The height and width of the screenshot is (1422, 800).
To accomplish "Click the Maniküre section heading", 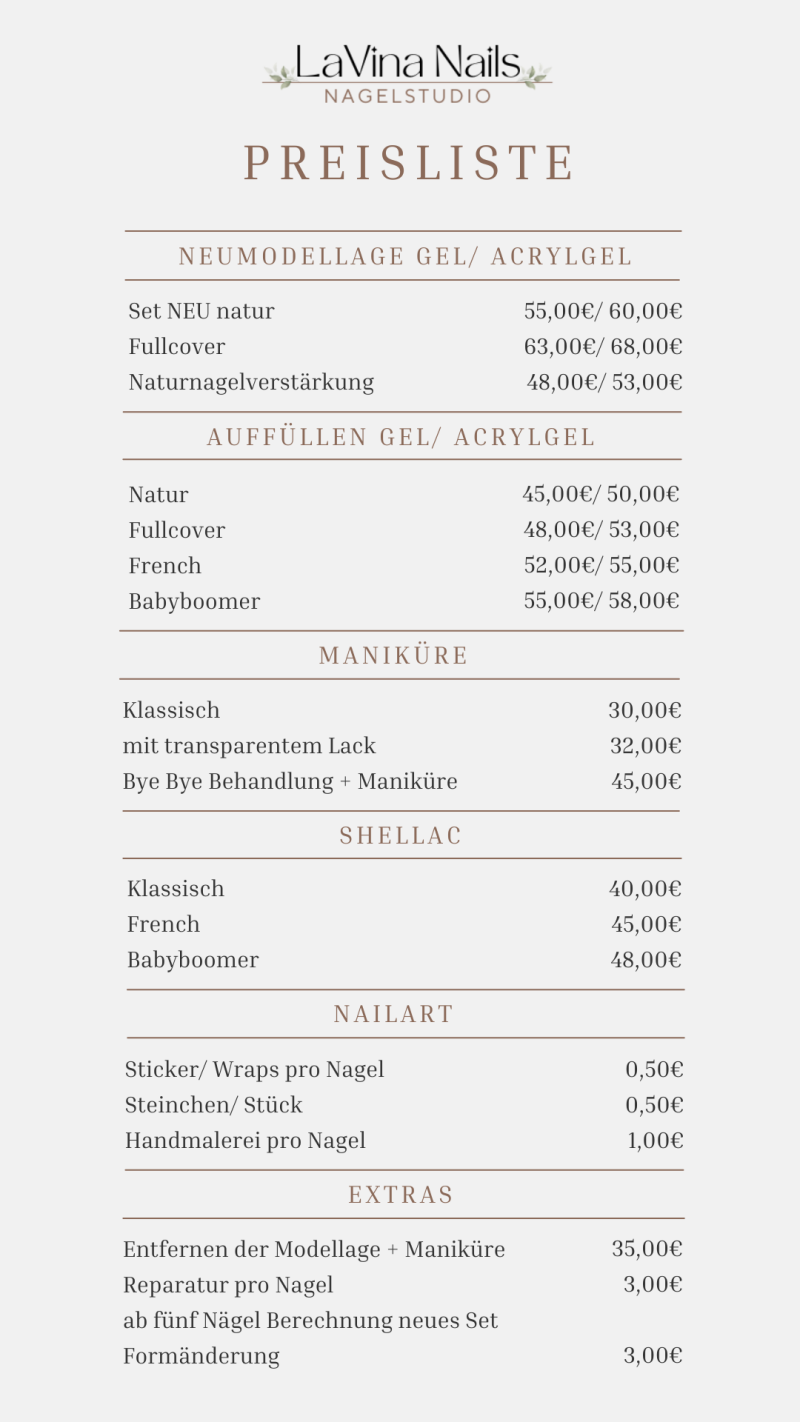I will [394, 656].
